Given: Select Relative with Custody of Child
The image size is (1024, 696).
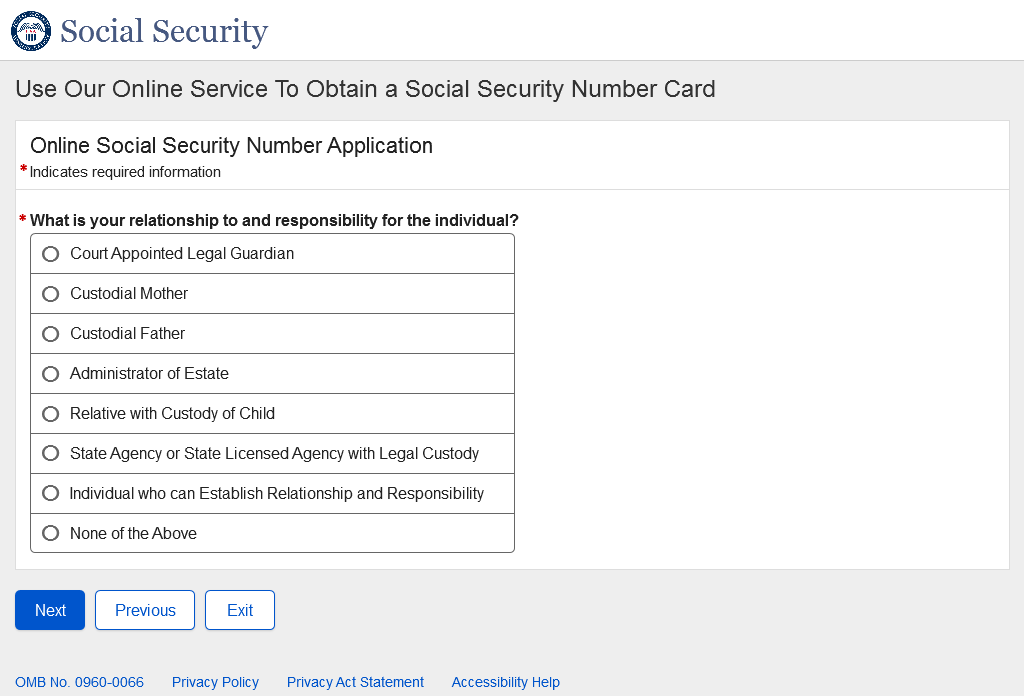Looking at the screenshot, I should pos(51,414).
